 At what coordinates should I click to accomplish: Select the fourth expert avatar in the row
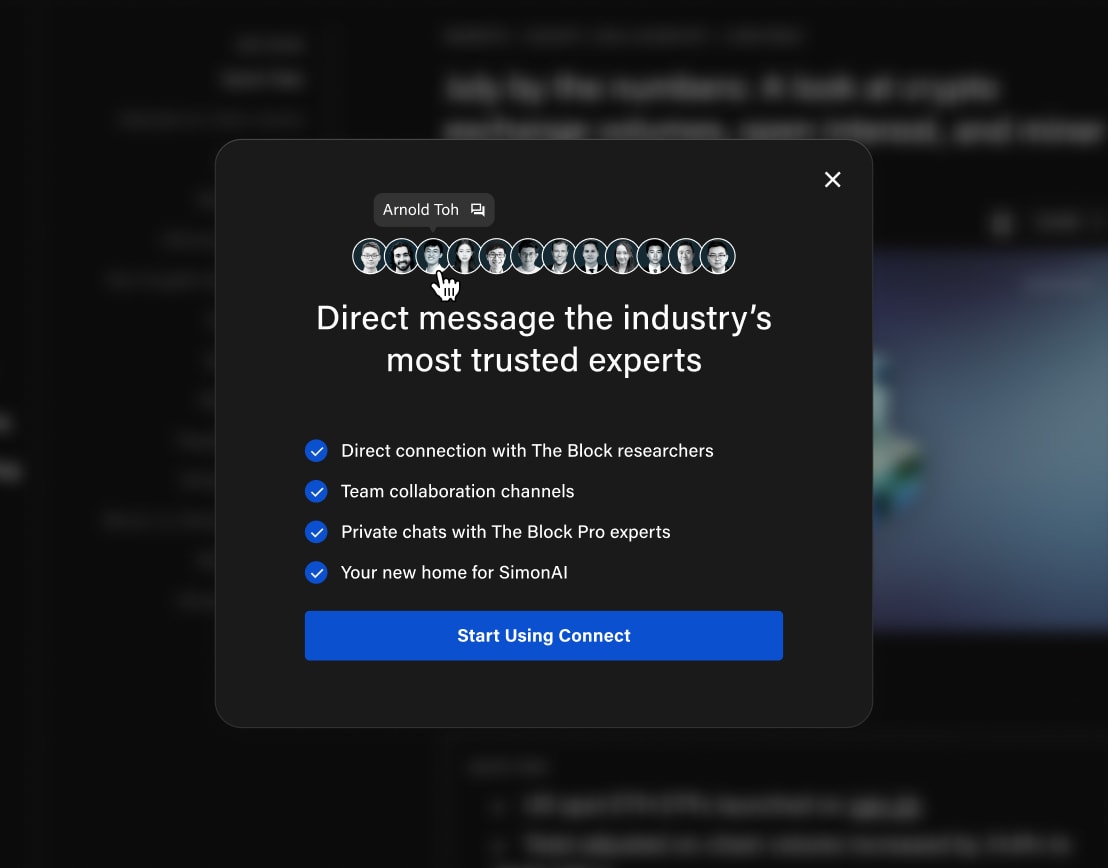[x=464, y=257]
